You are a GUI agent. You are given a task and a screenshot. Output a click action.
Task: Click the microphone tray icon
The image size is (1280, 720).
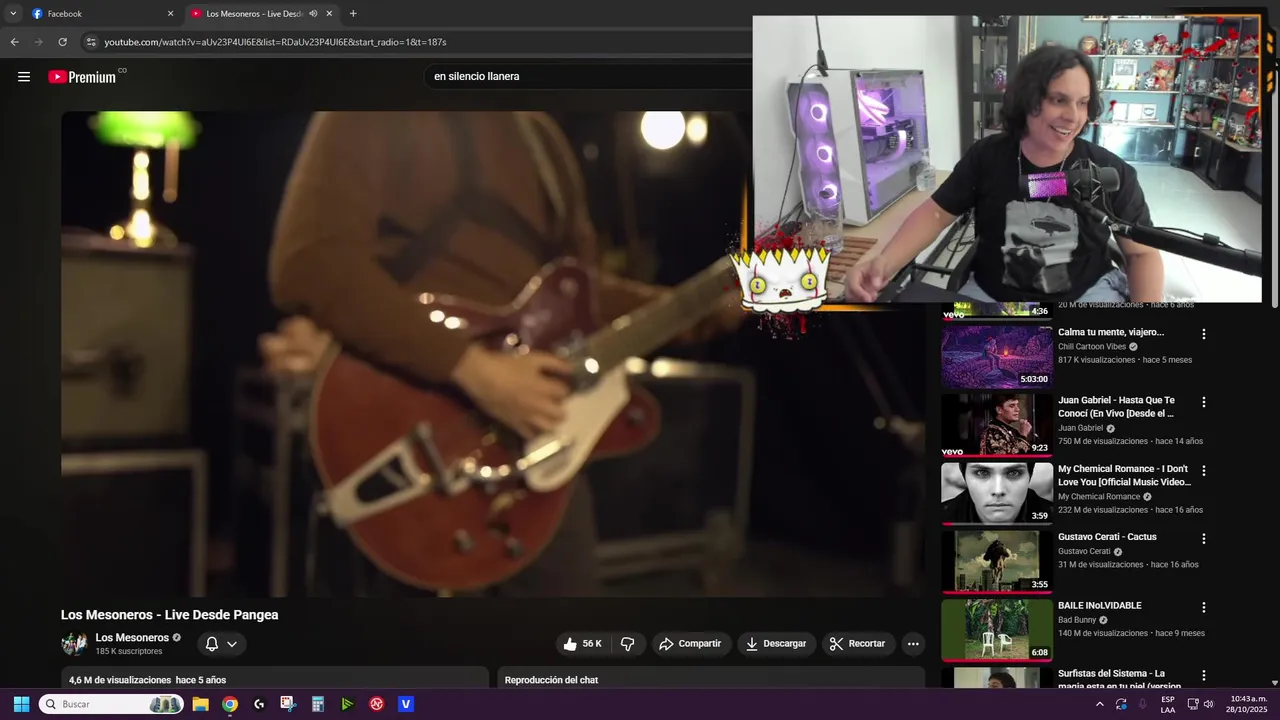[1143, 704]
